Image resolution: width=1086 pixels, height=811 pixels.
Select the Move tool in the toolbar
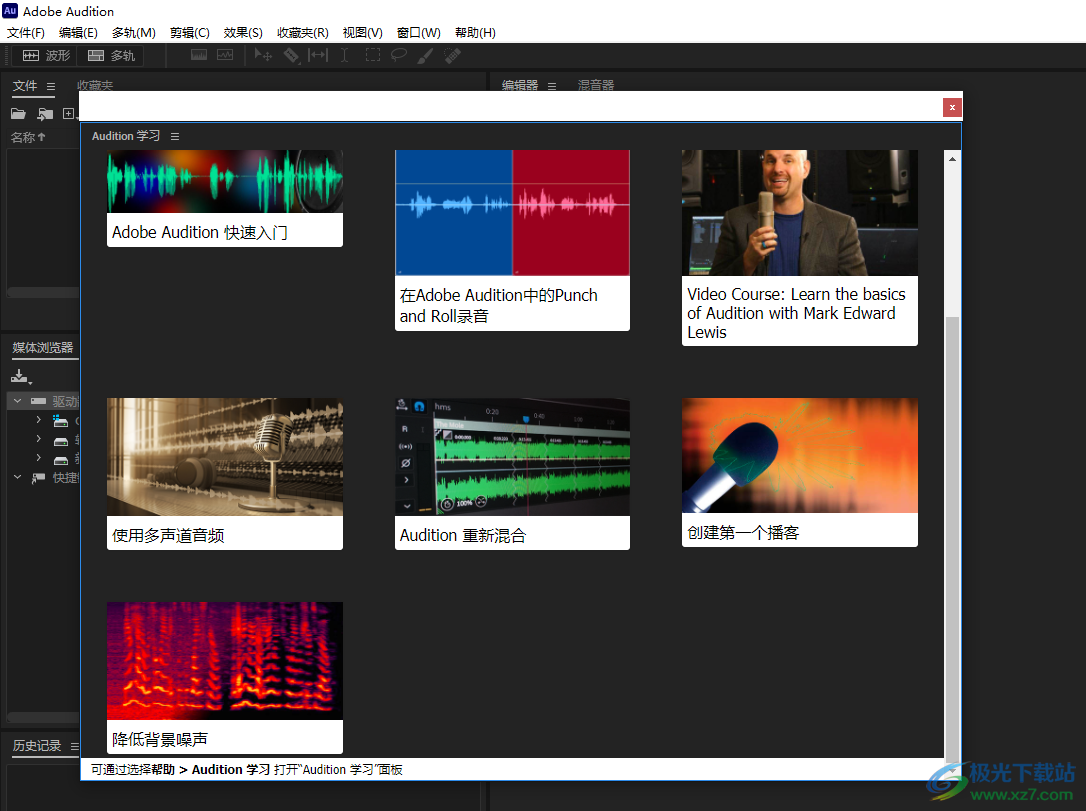coord(262,55)
